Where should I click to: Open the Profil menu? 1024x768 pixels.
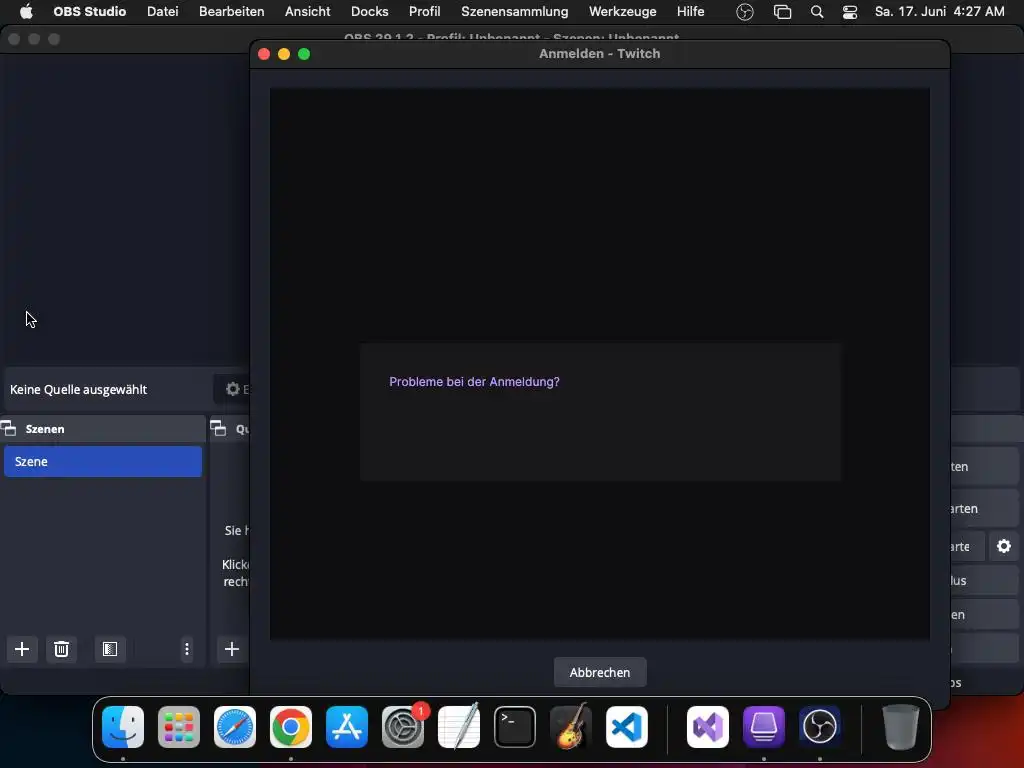(424, 11)
